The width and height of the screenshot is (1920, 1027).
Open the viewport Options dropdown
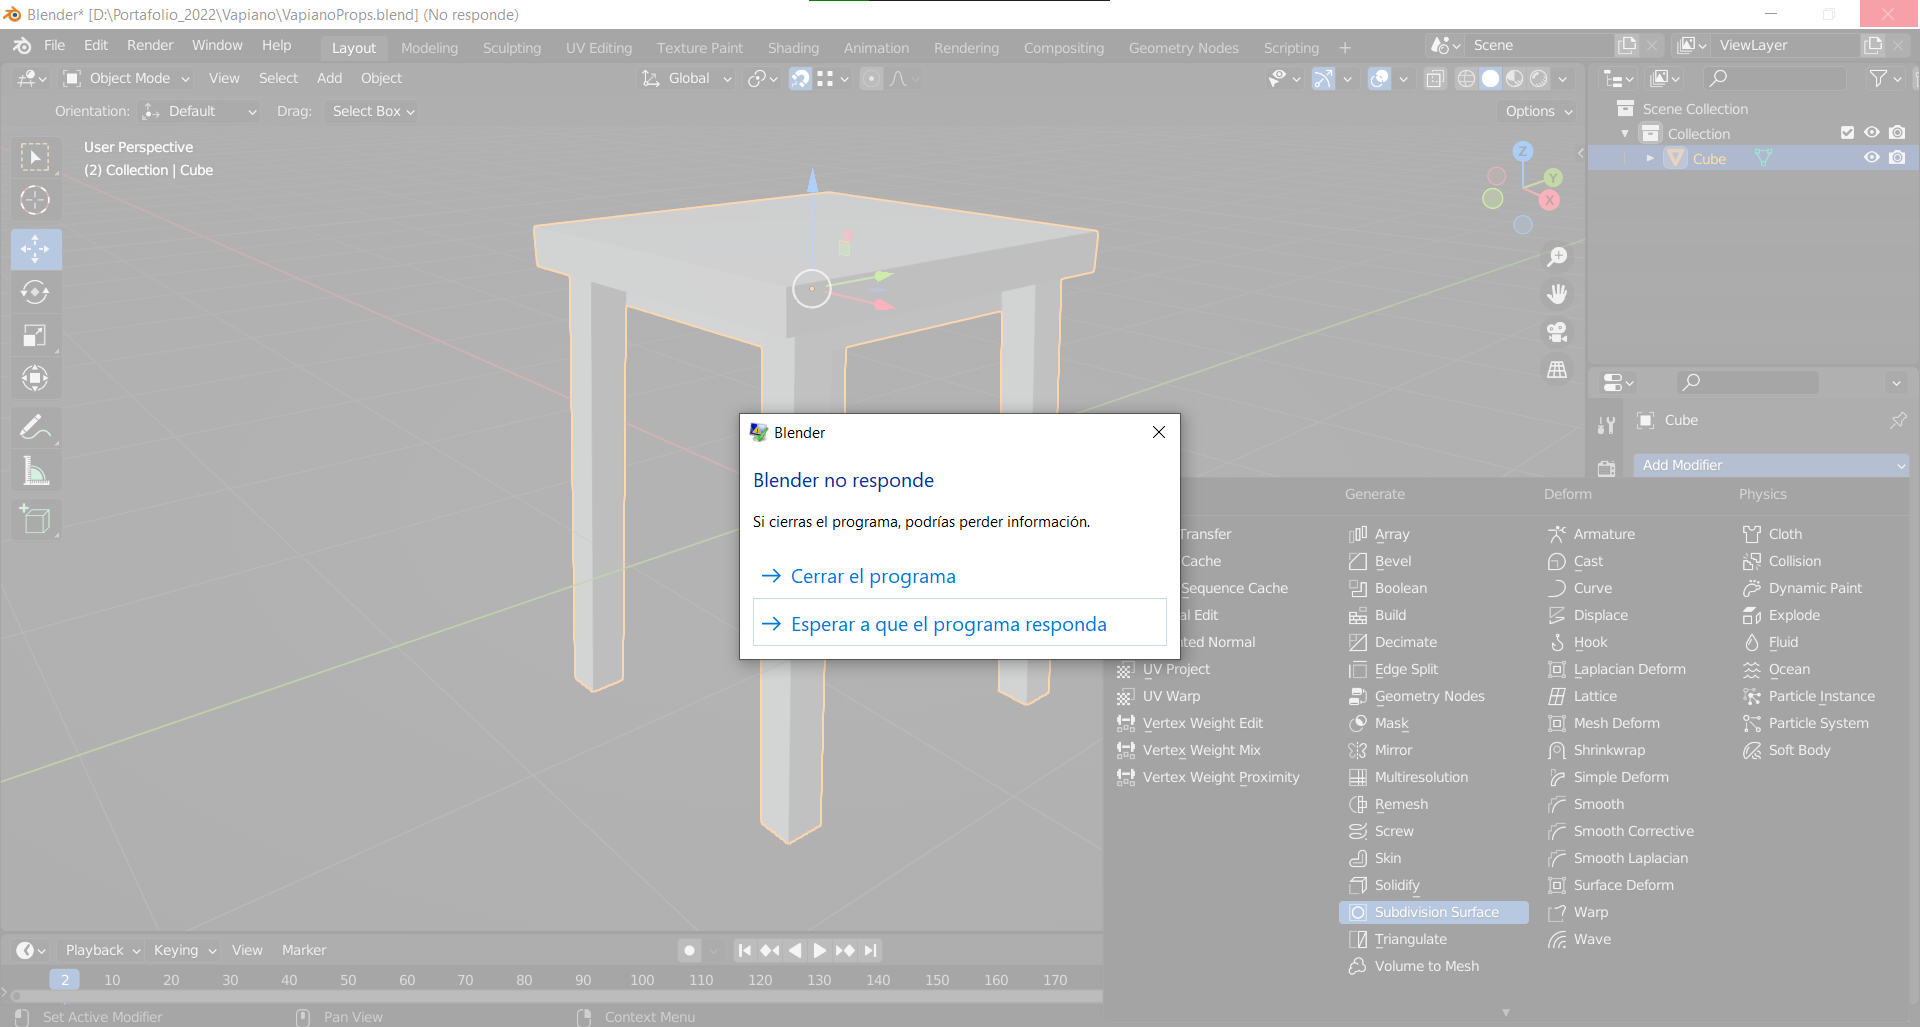click(1538, 111)
